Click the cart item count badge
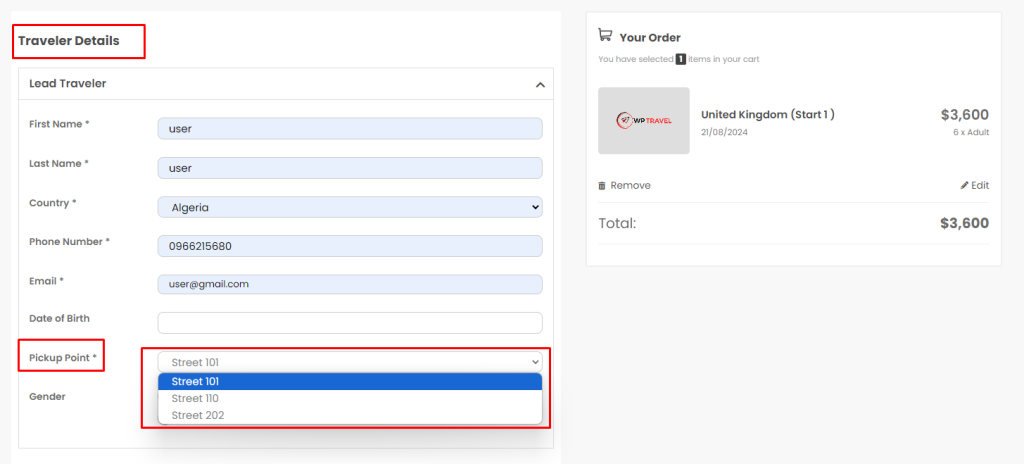 point(681,60)
